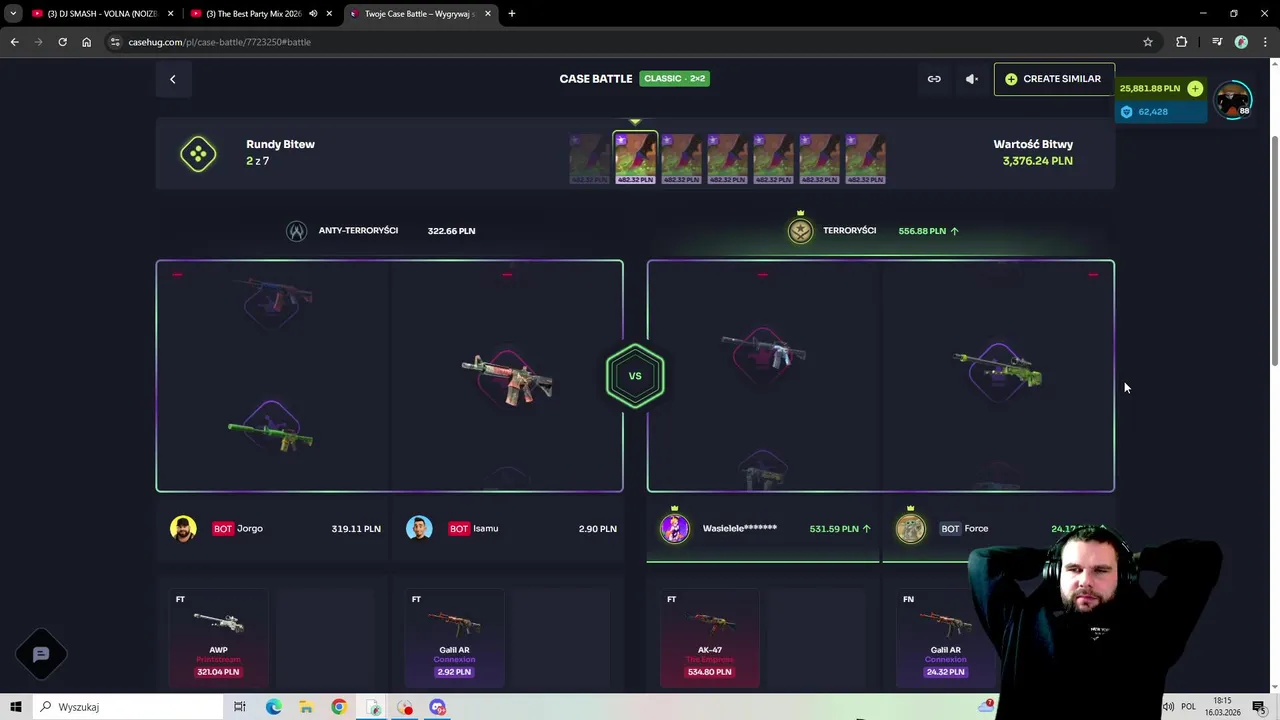Image resolution: width=1280 pixels, height=720 pixels.
Task: Click the Rundy Bitew dice icon
Action: 198,153
